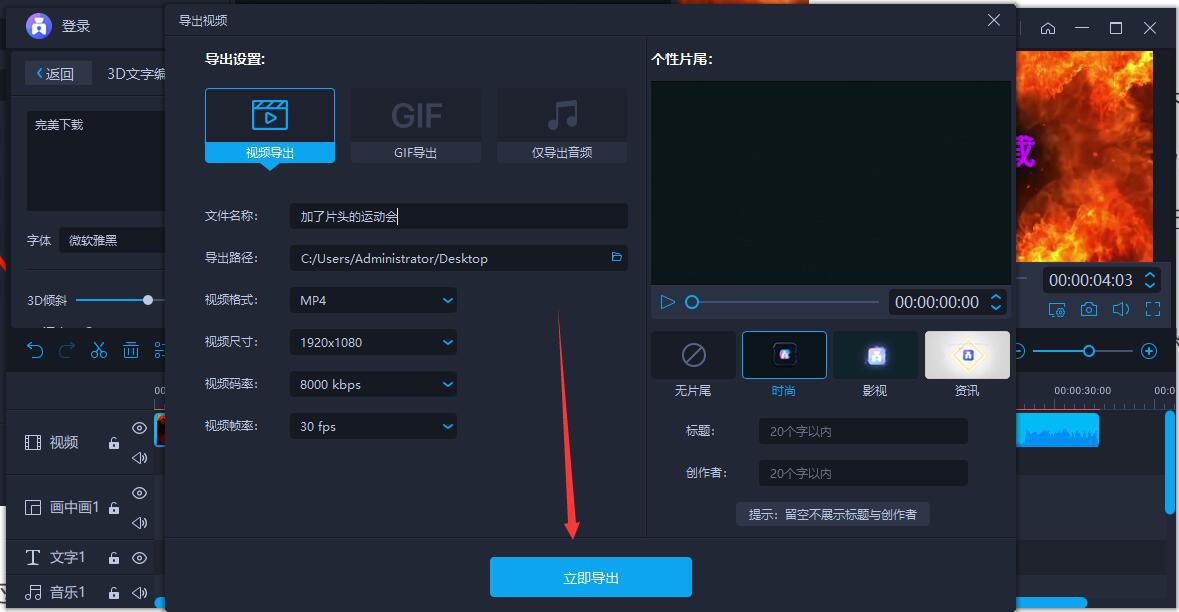Click the ending preview progress slider handle

692,302
